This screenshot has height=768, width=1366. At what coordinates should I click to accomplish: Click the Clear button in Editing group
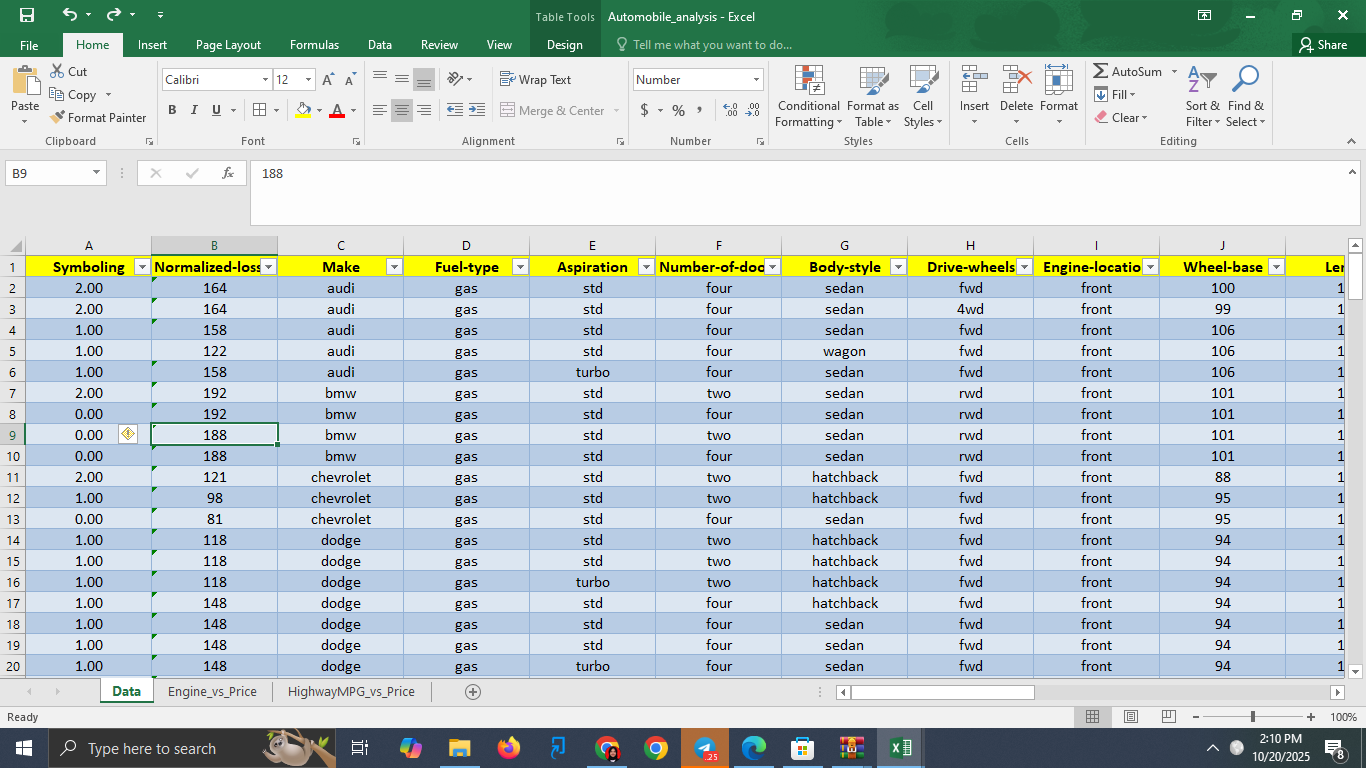point(1121,118)
